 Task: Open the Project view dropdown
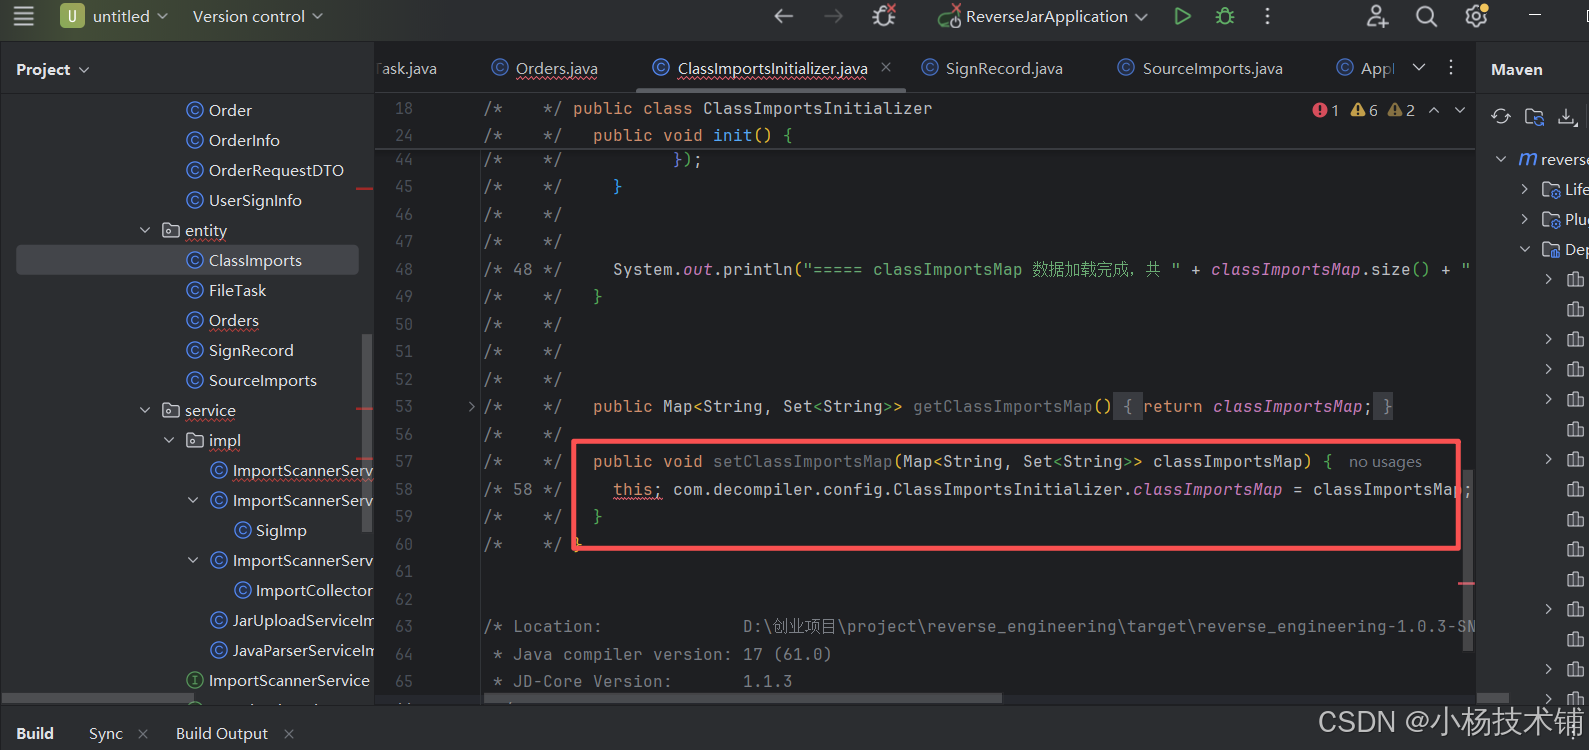coord(53,69)
